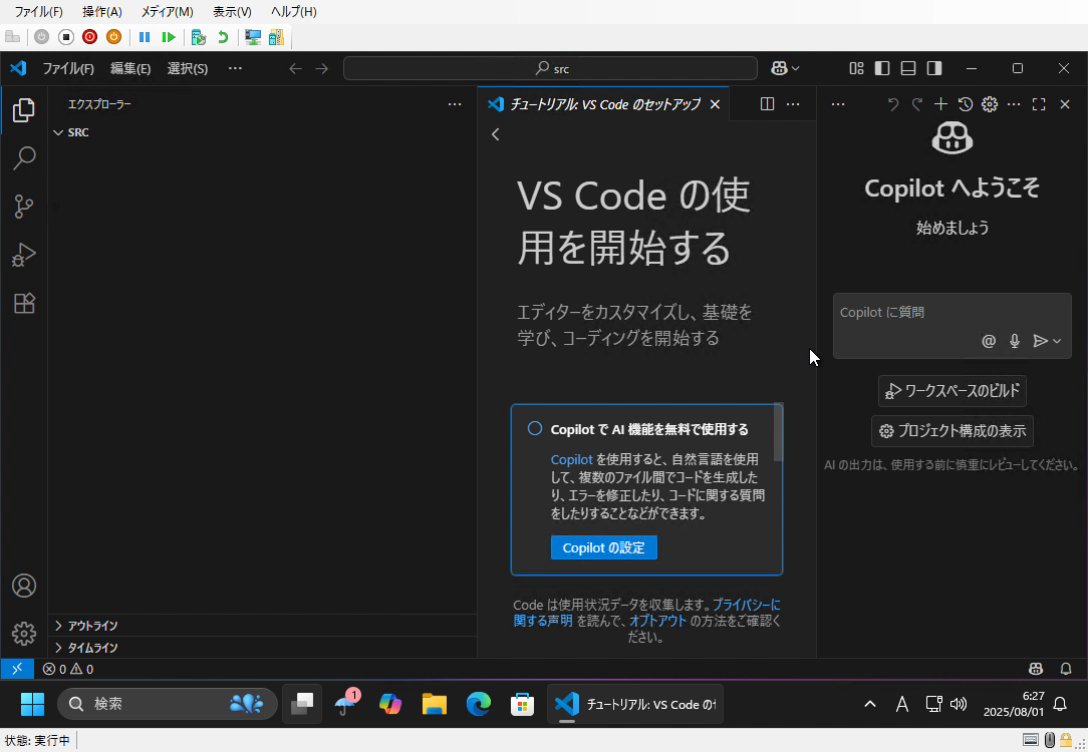Toggle the bottom panel visibility

click(x=908, y=68)
